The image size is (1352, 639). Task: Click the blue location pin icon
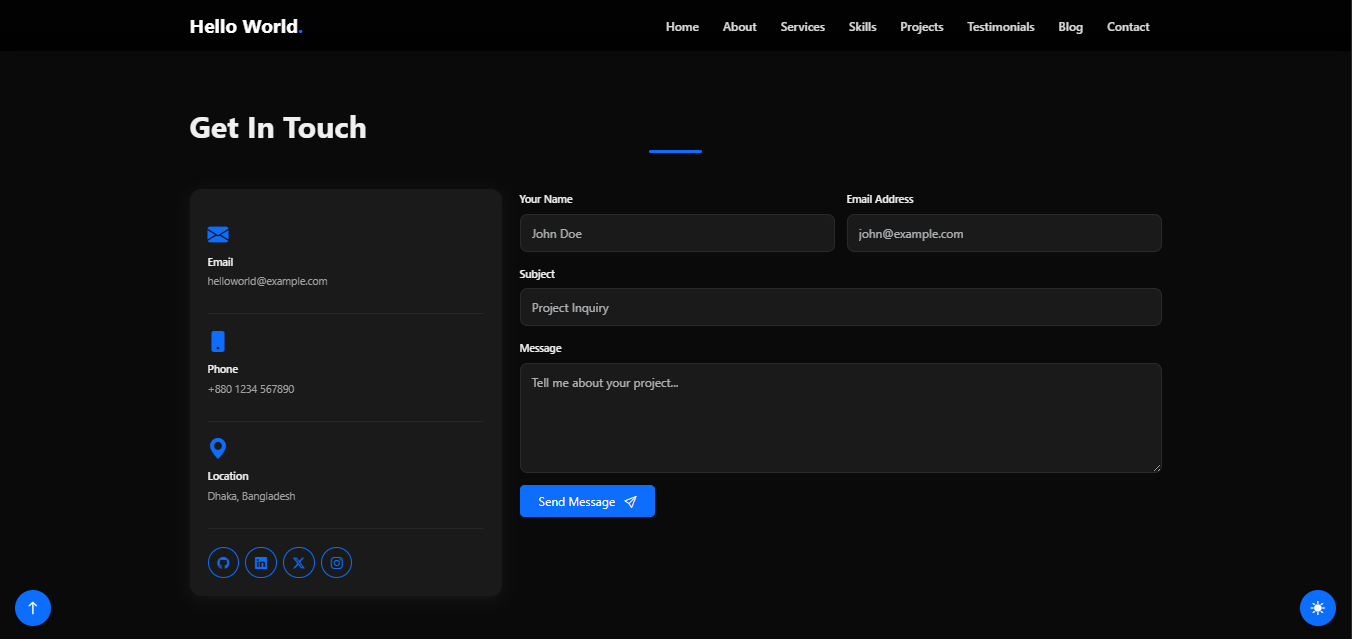[218, 448]
